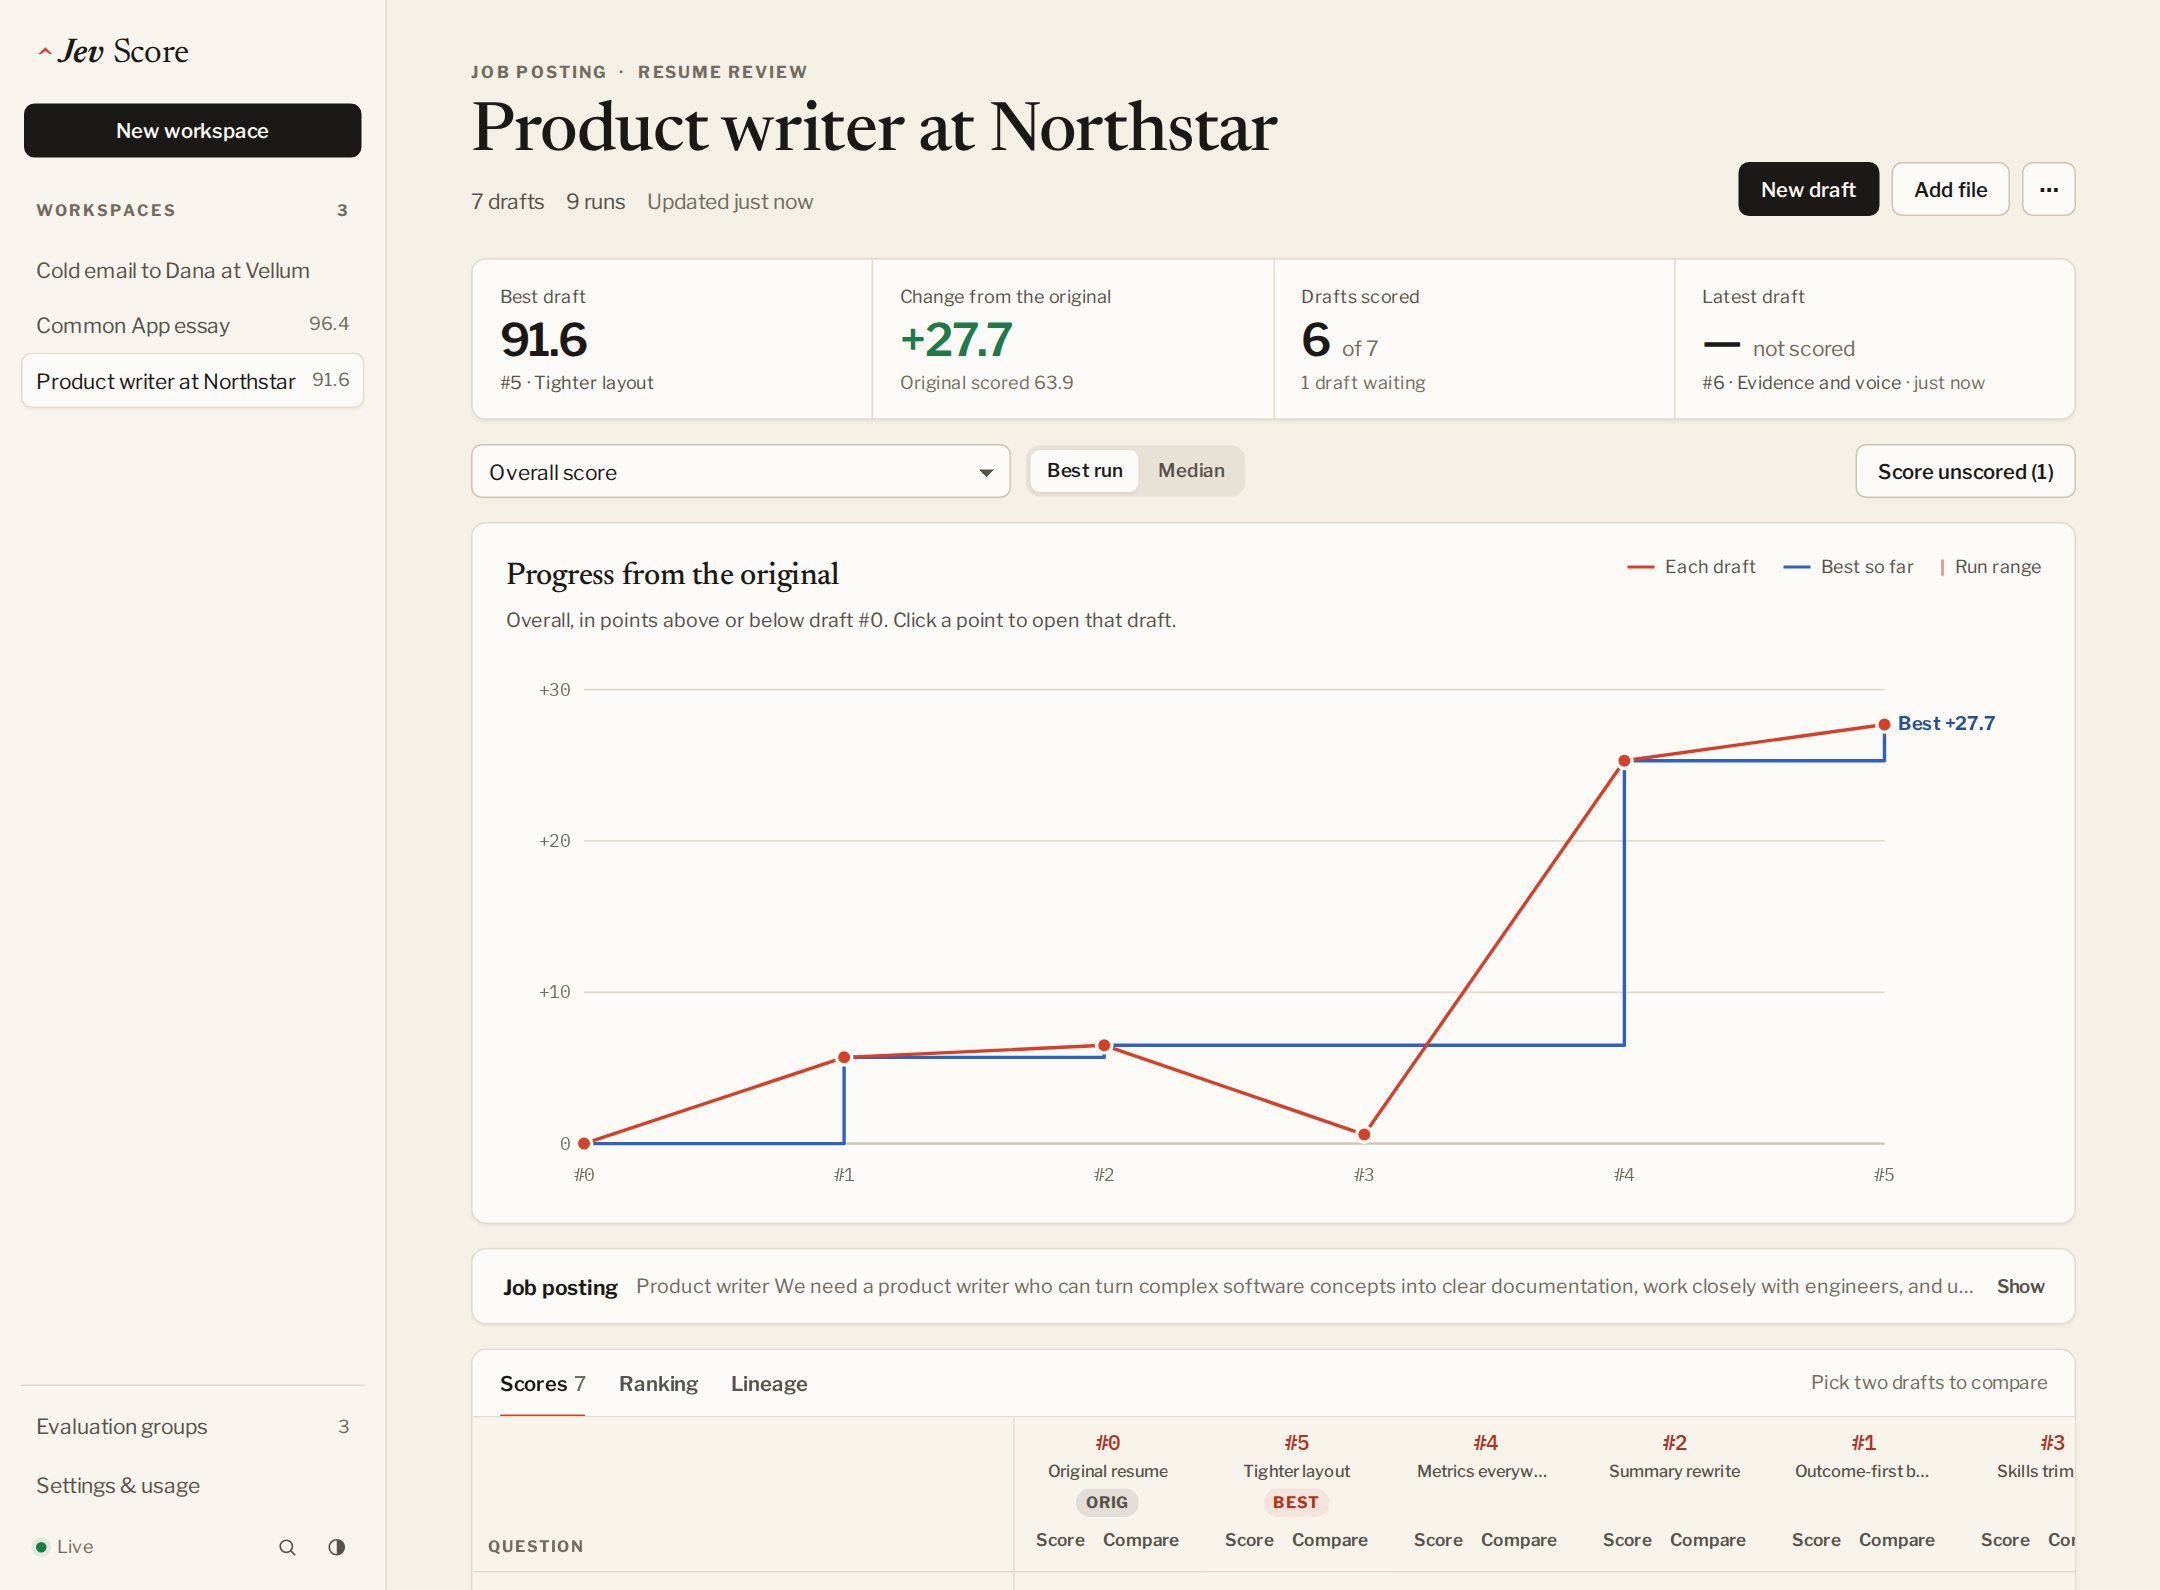Click the draft #5 point on chart
Screen dimensions: 2160x1590
coord(1884,724)
